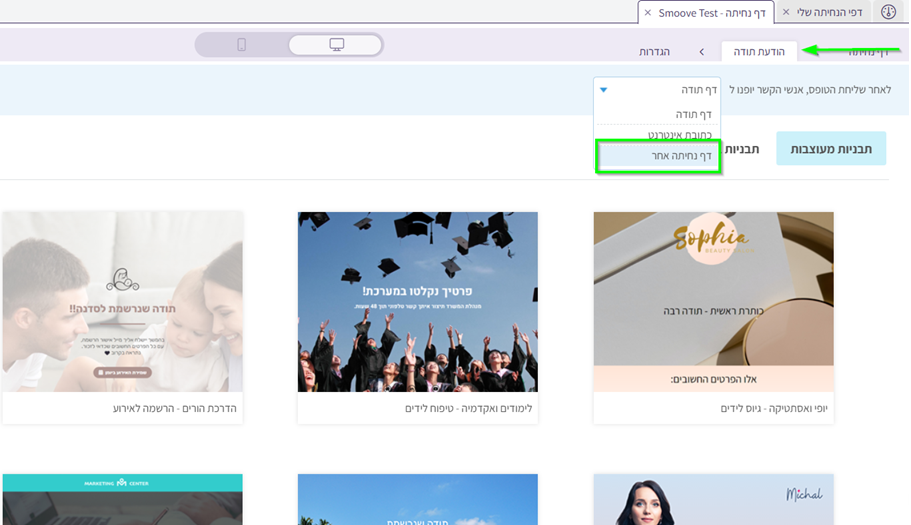Close the 'דפי הנחיתה שלי' tab
This screenshot has height=525, width=911.
pyautogui.click(x=786, y=12)
